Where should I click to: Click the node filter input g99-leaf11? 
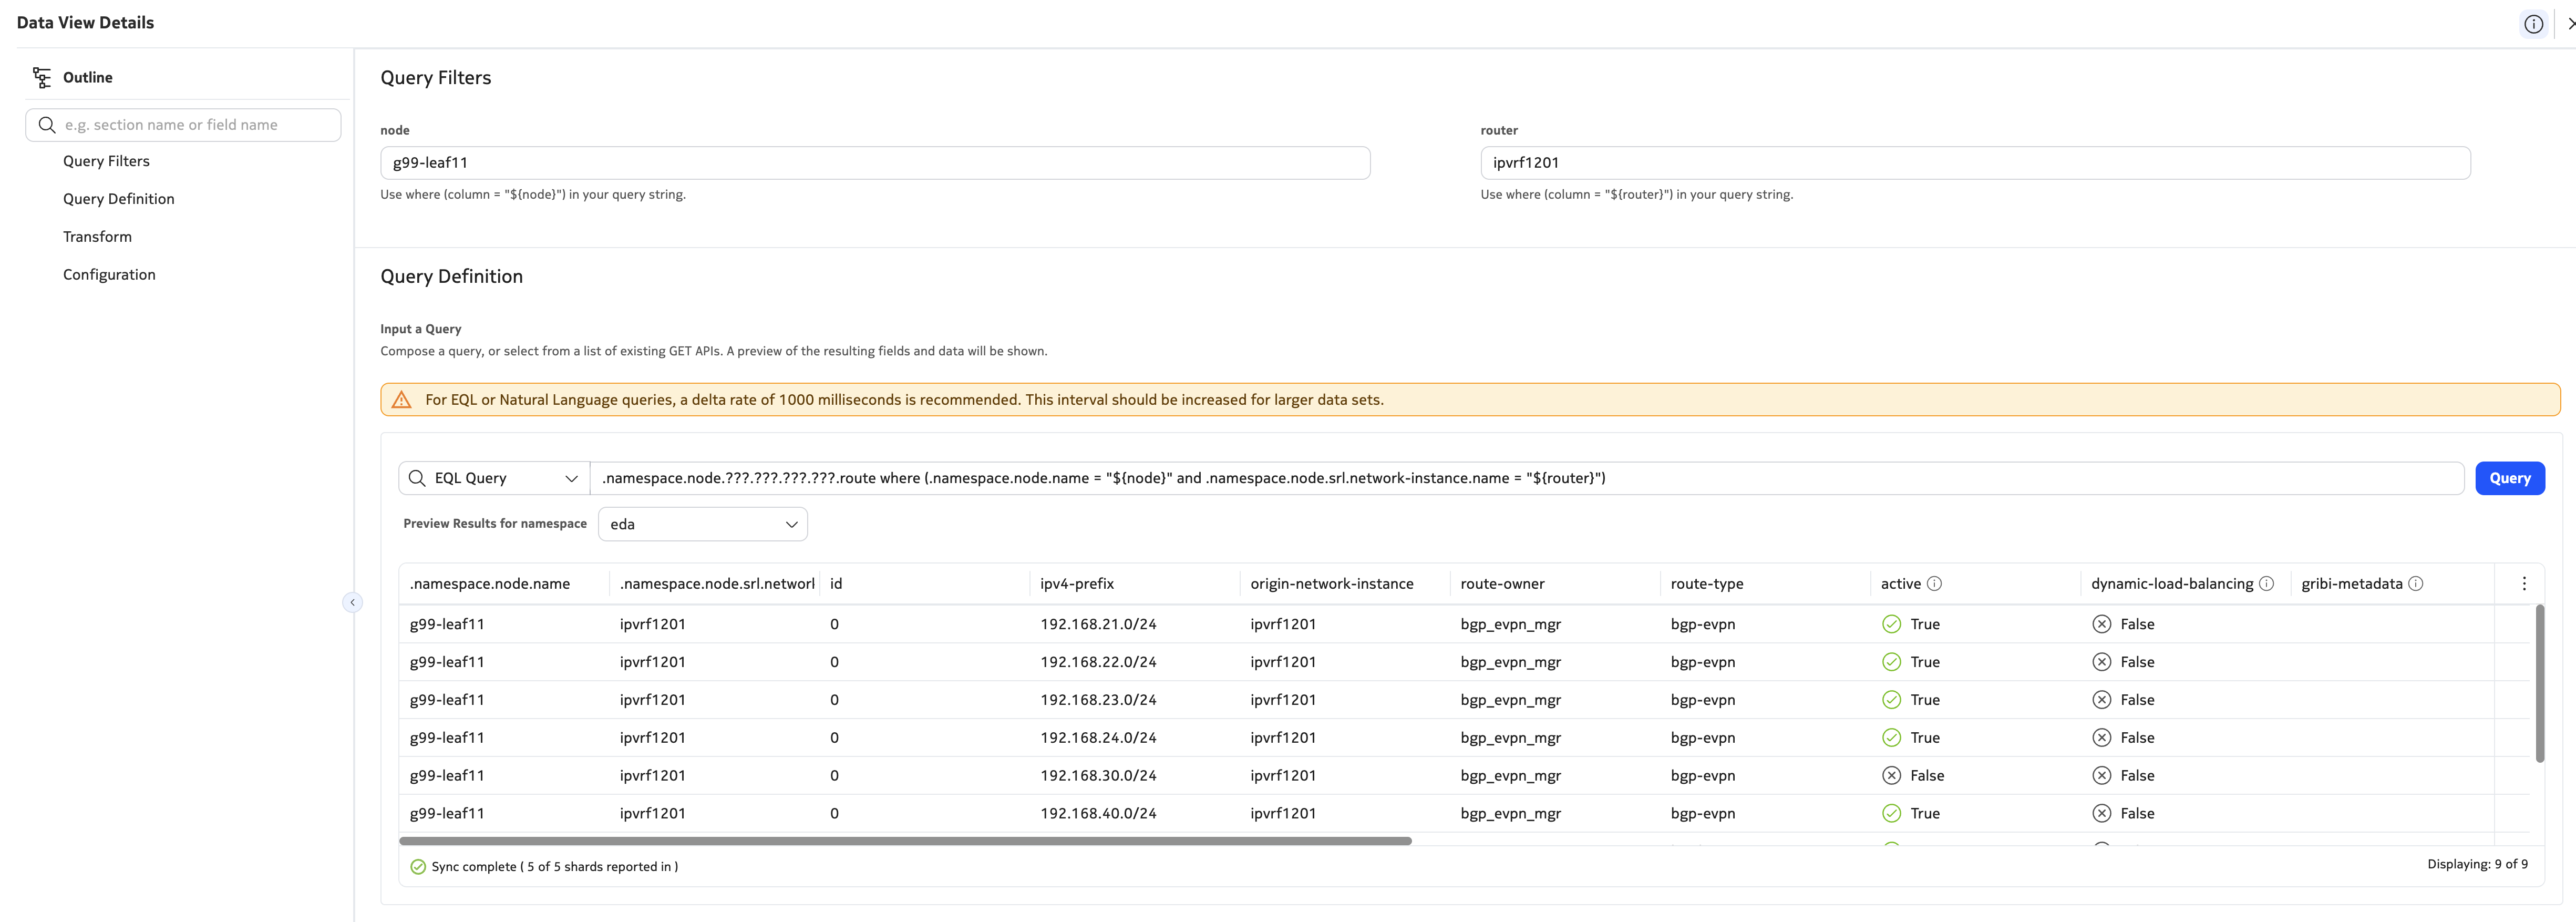pos(875,163)
